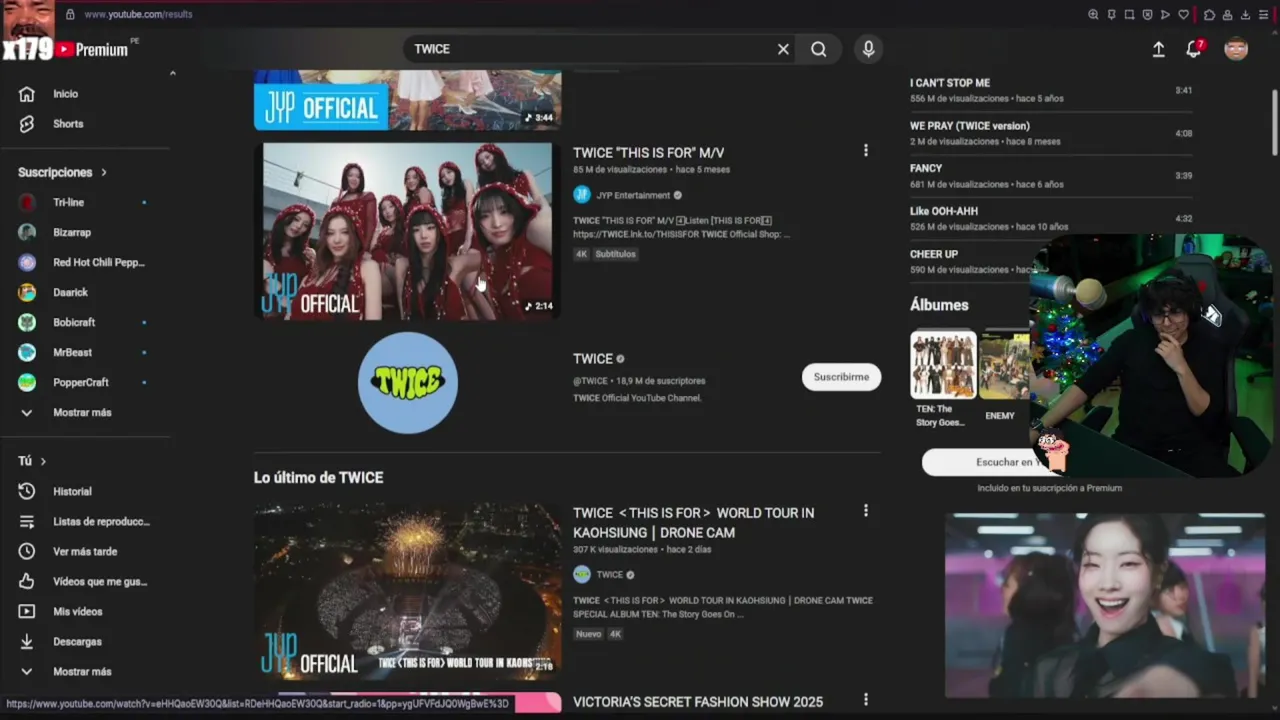The image size is (1280, 720).
Task: Open browser easy setup sliders icon
Action: [1264, 15]
